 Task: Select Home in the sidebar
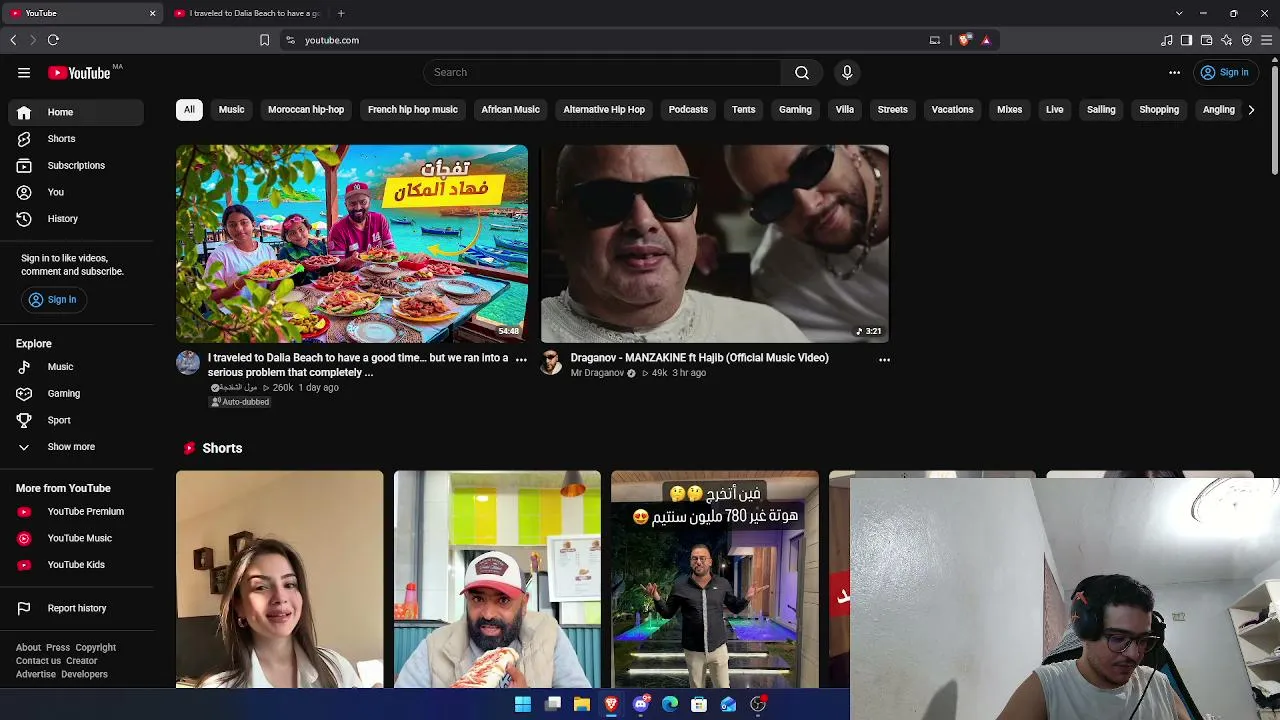pyautogui.click(x=76, y=112)
